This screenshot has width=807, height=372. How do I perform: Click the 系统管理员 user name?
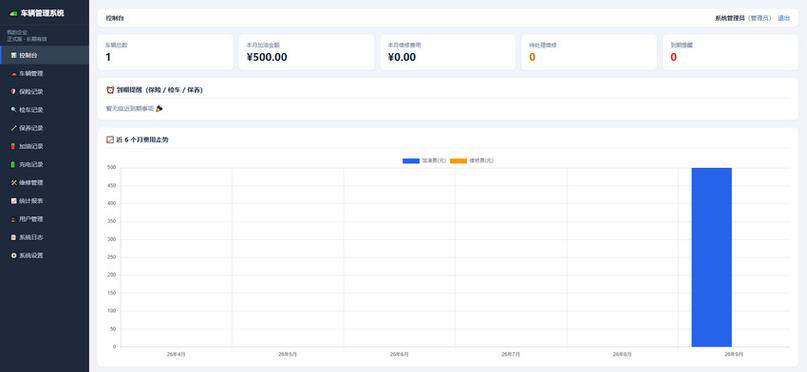(x=730, y=18)
